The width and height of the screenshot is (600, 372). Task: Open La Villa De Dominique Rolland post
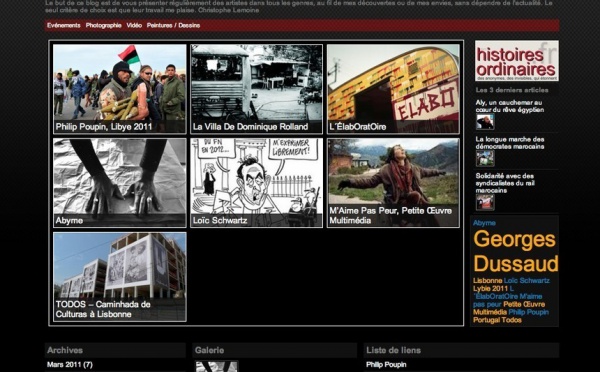[256, 89]
